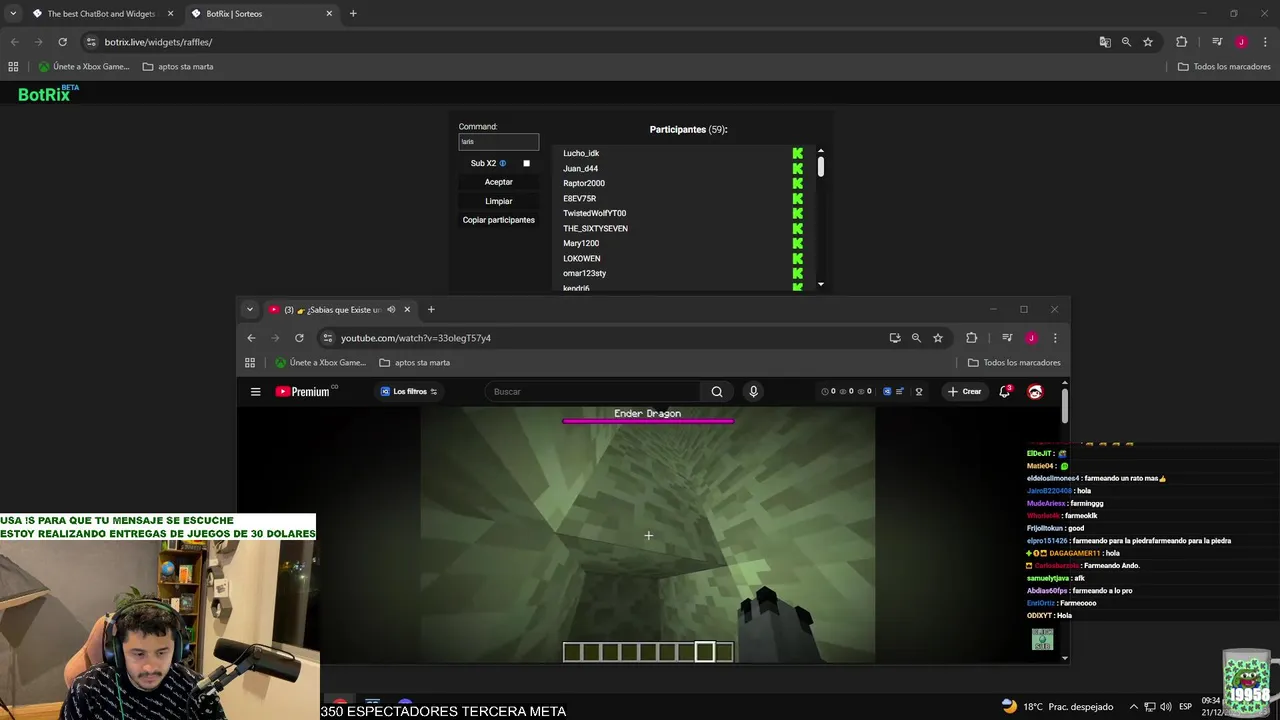Open the Los filtros dropdown
The image size is (1280, 720).
(x=409, y=392)
